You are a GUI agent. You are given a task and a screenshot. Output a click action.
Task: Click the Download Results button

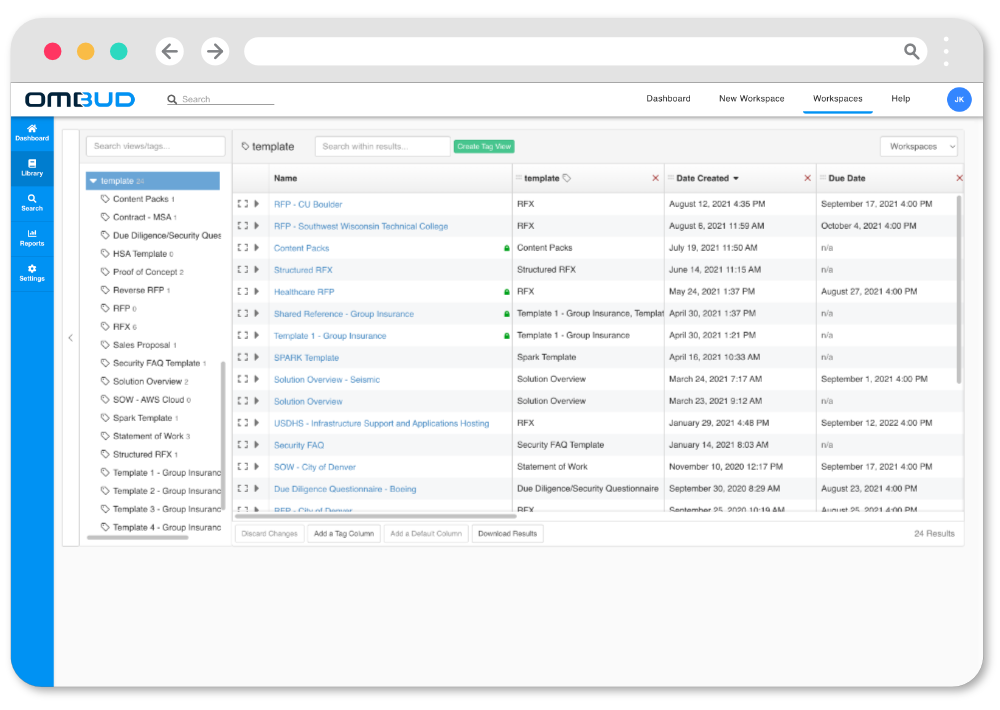(x=508, y=533)
